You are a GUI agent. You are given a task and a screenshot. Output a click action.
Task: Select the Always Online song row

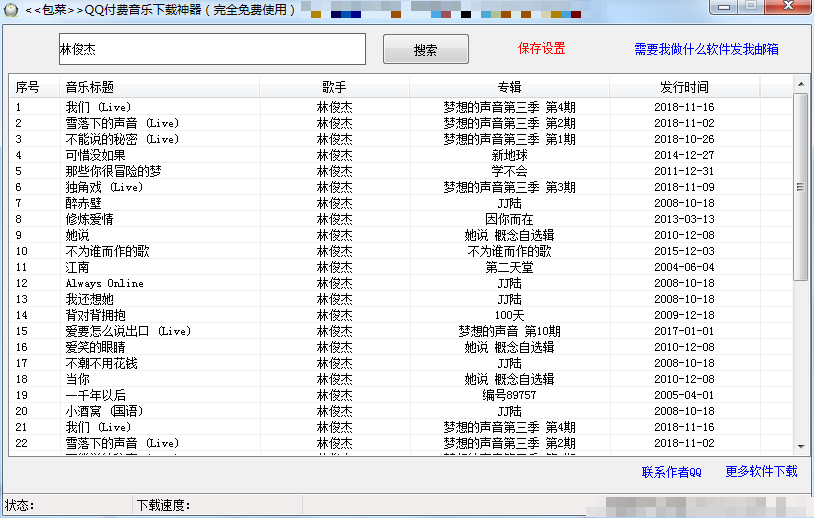(x=401, y=283)
